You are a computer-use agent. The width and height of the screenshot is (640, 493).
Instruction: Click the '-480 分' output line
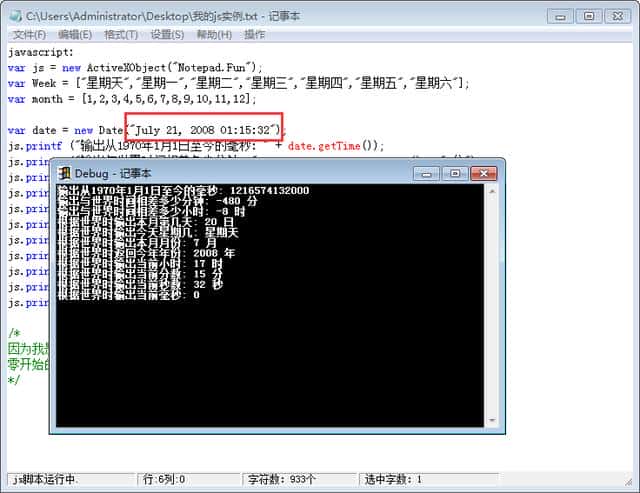pos(157,201)
